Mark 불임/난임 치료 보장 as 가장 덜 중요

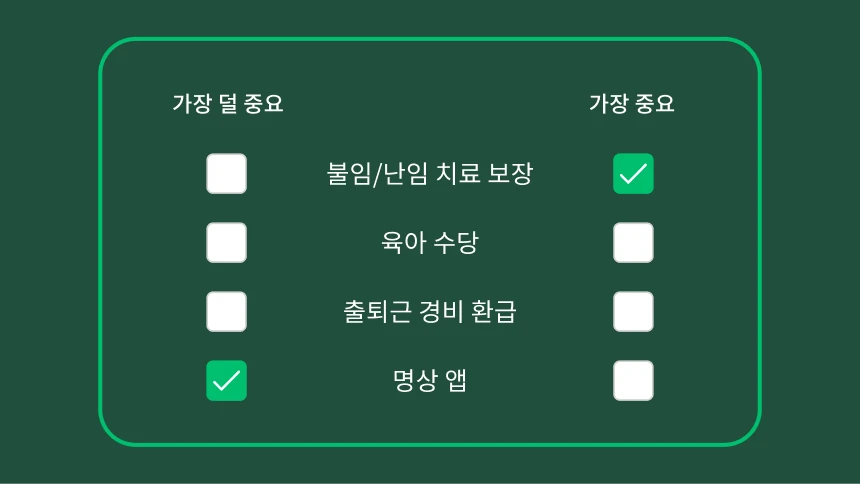(x=227, y=174)
